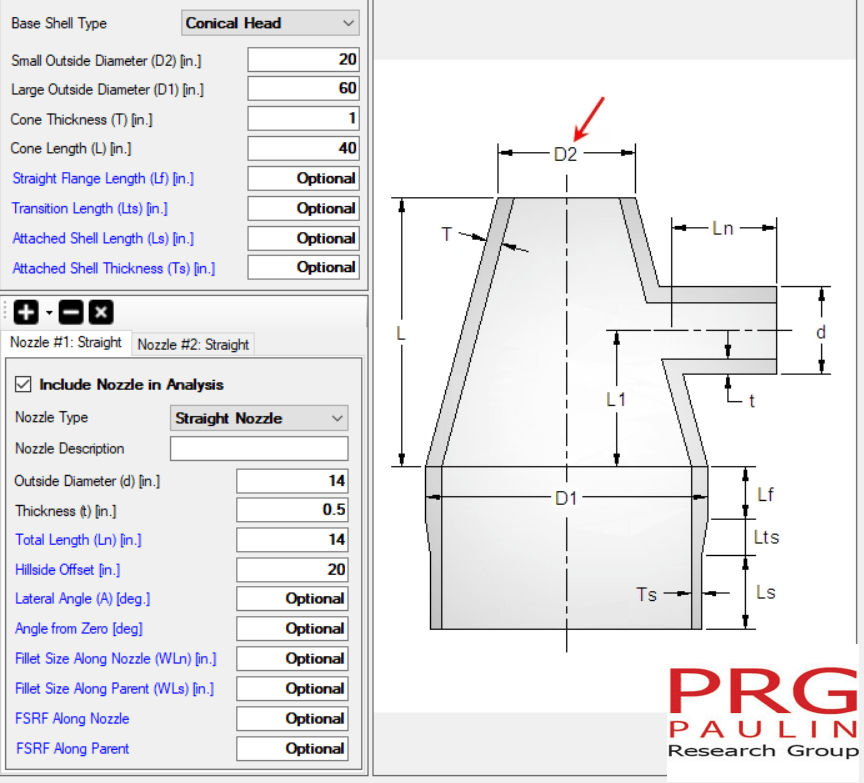This screenshot has width=864, height=783.
Task: Select the Small Outside Diameter (D2) value field
Action: (302, 59)
